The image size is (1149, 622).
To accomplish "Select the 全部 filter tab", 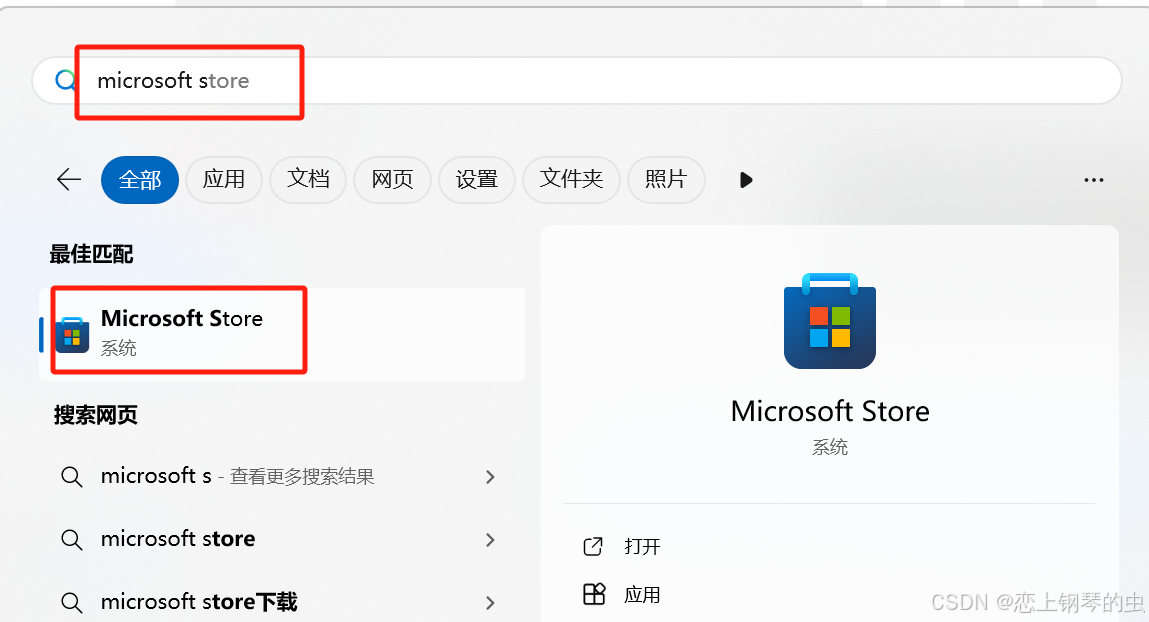I will (x=139, y=180).
